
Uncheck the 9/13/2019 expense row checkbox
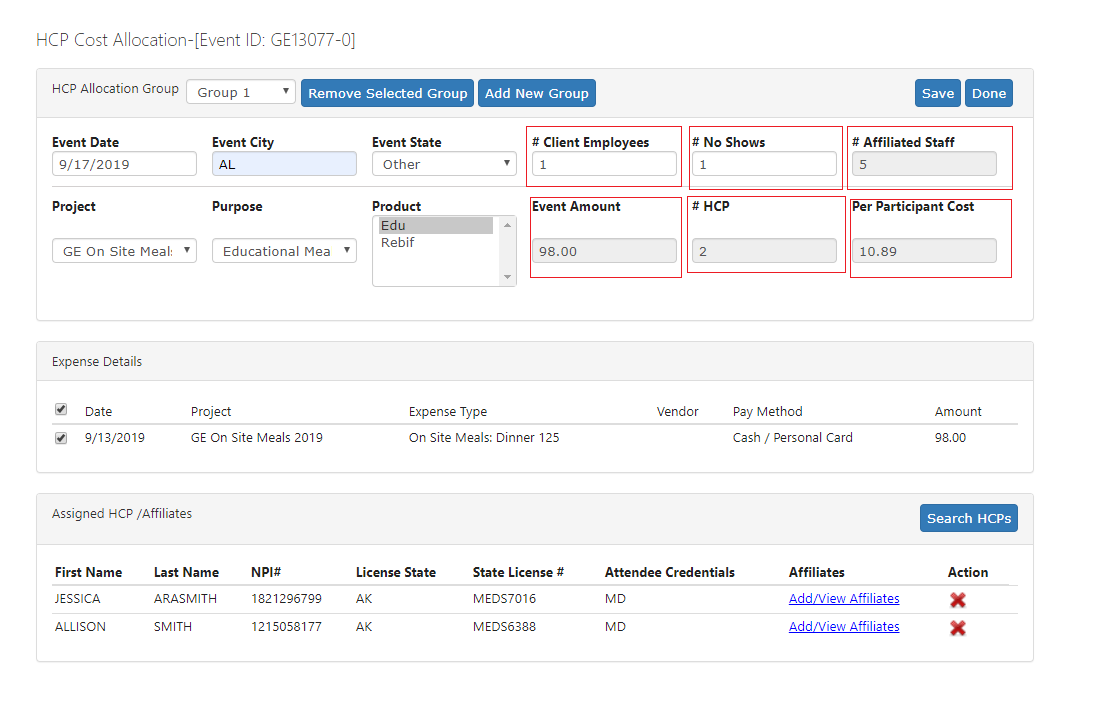point(61,438)
